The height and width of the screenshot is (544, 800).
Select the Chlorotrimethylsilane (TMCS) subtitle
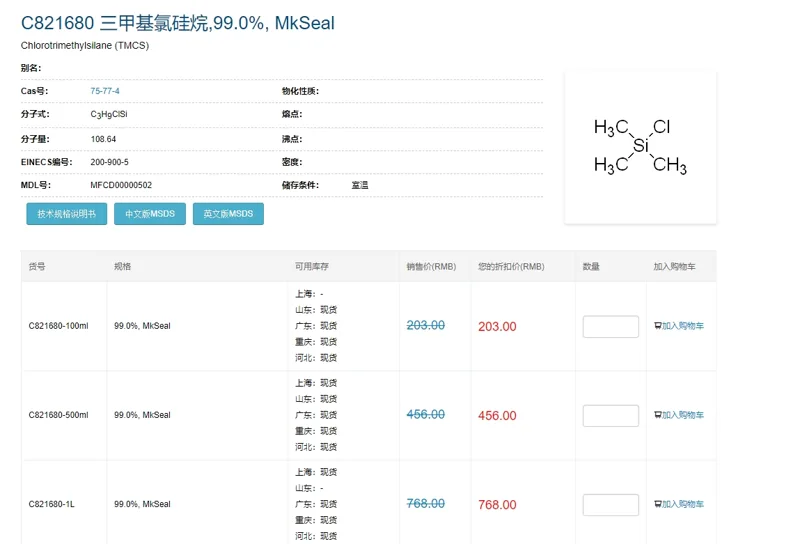[85, 45]
